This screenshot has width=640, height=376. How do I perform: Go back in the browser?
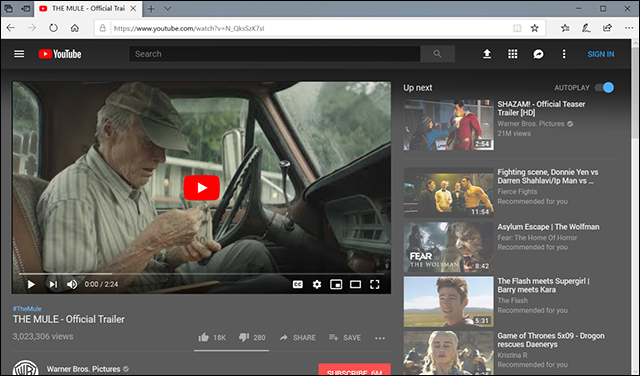point(10,28)
